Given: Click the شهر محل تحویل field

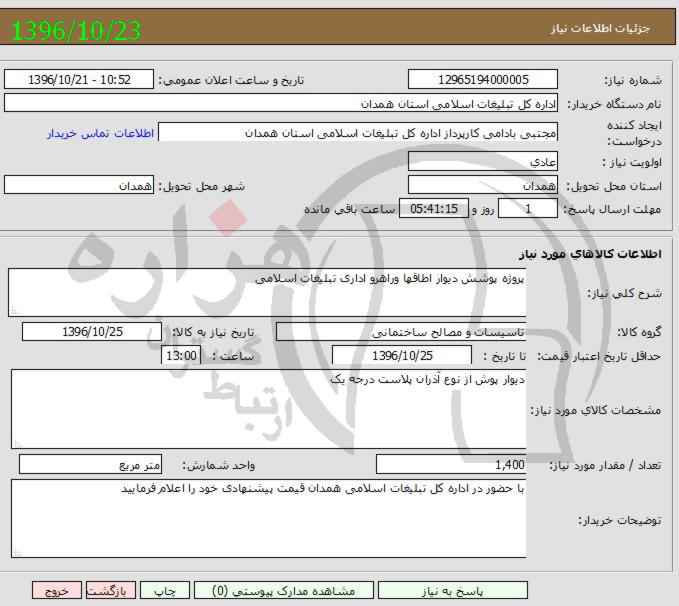Looking at the screenshot, I should (79, 185).
